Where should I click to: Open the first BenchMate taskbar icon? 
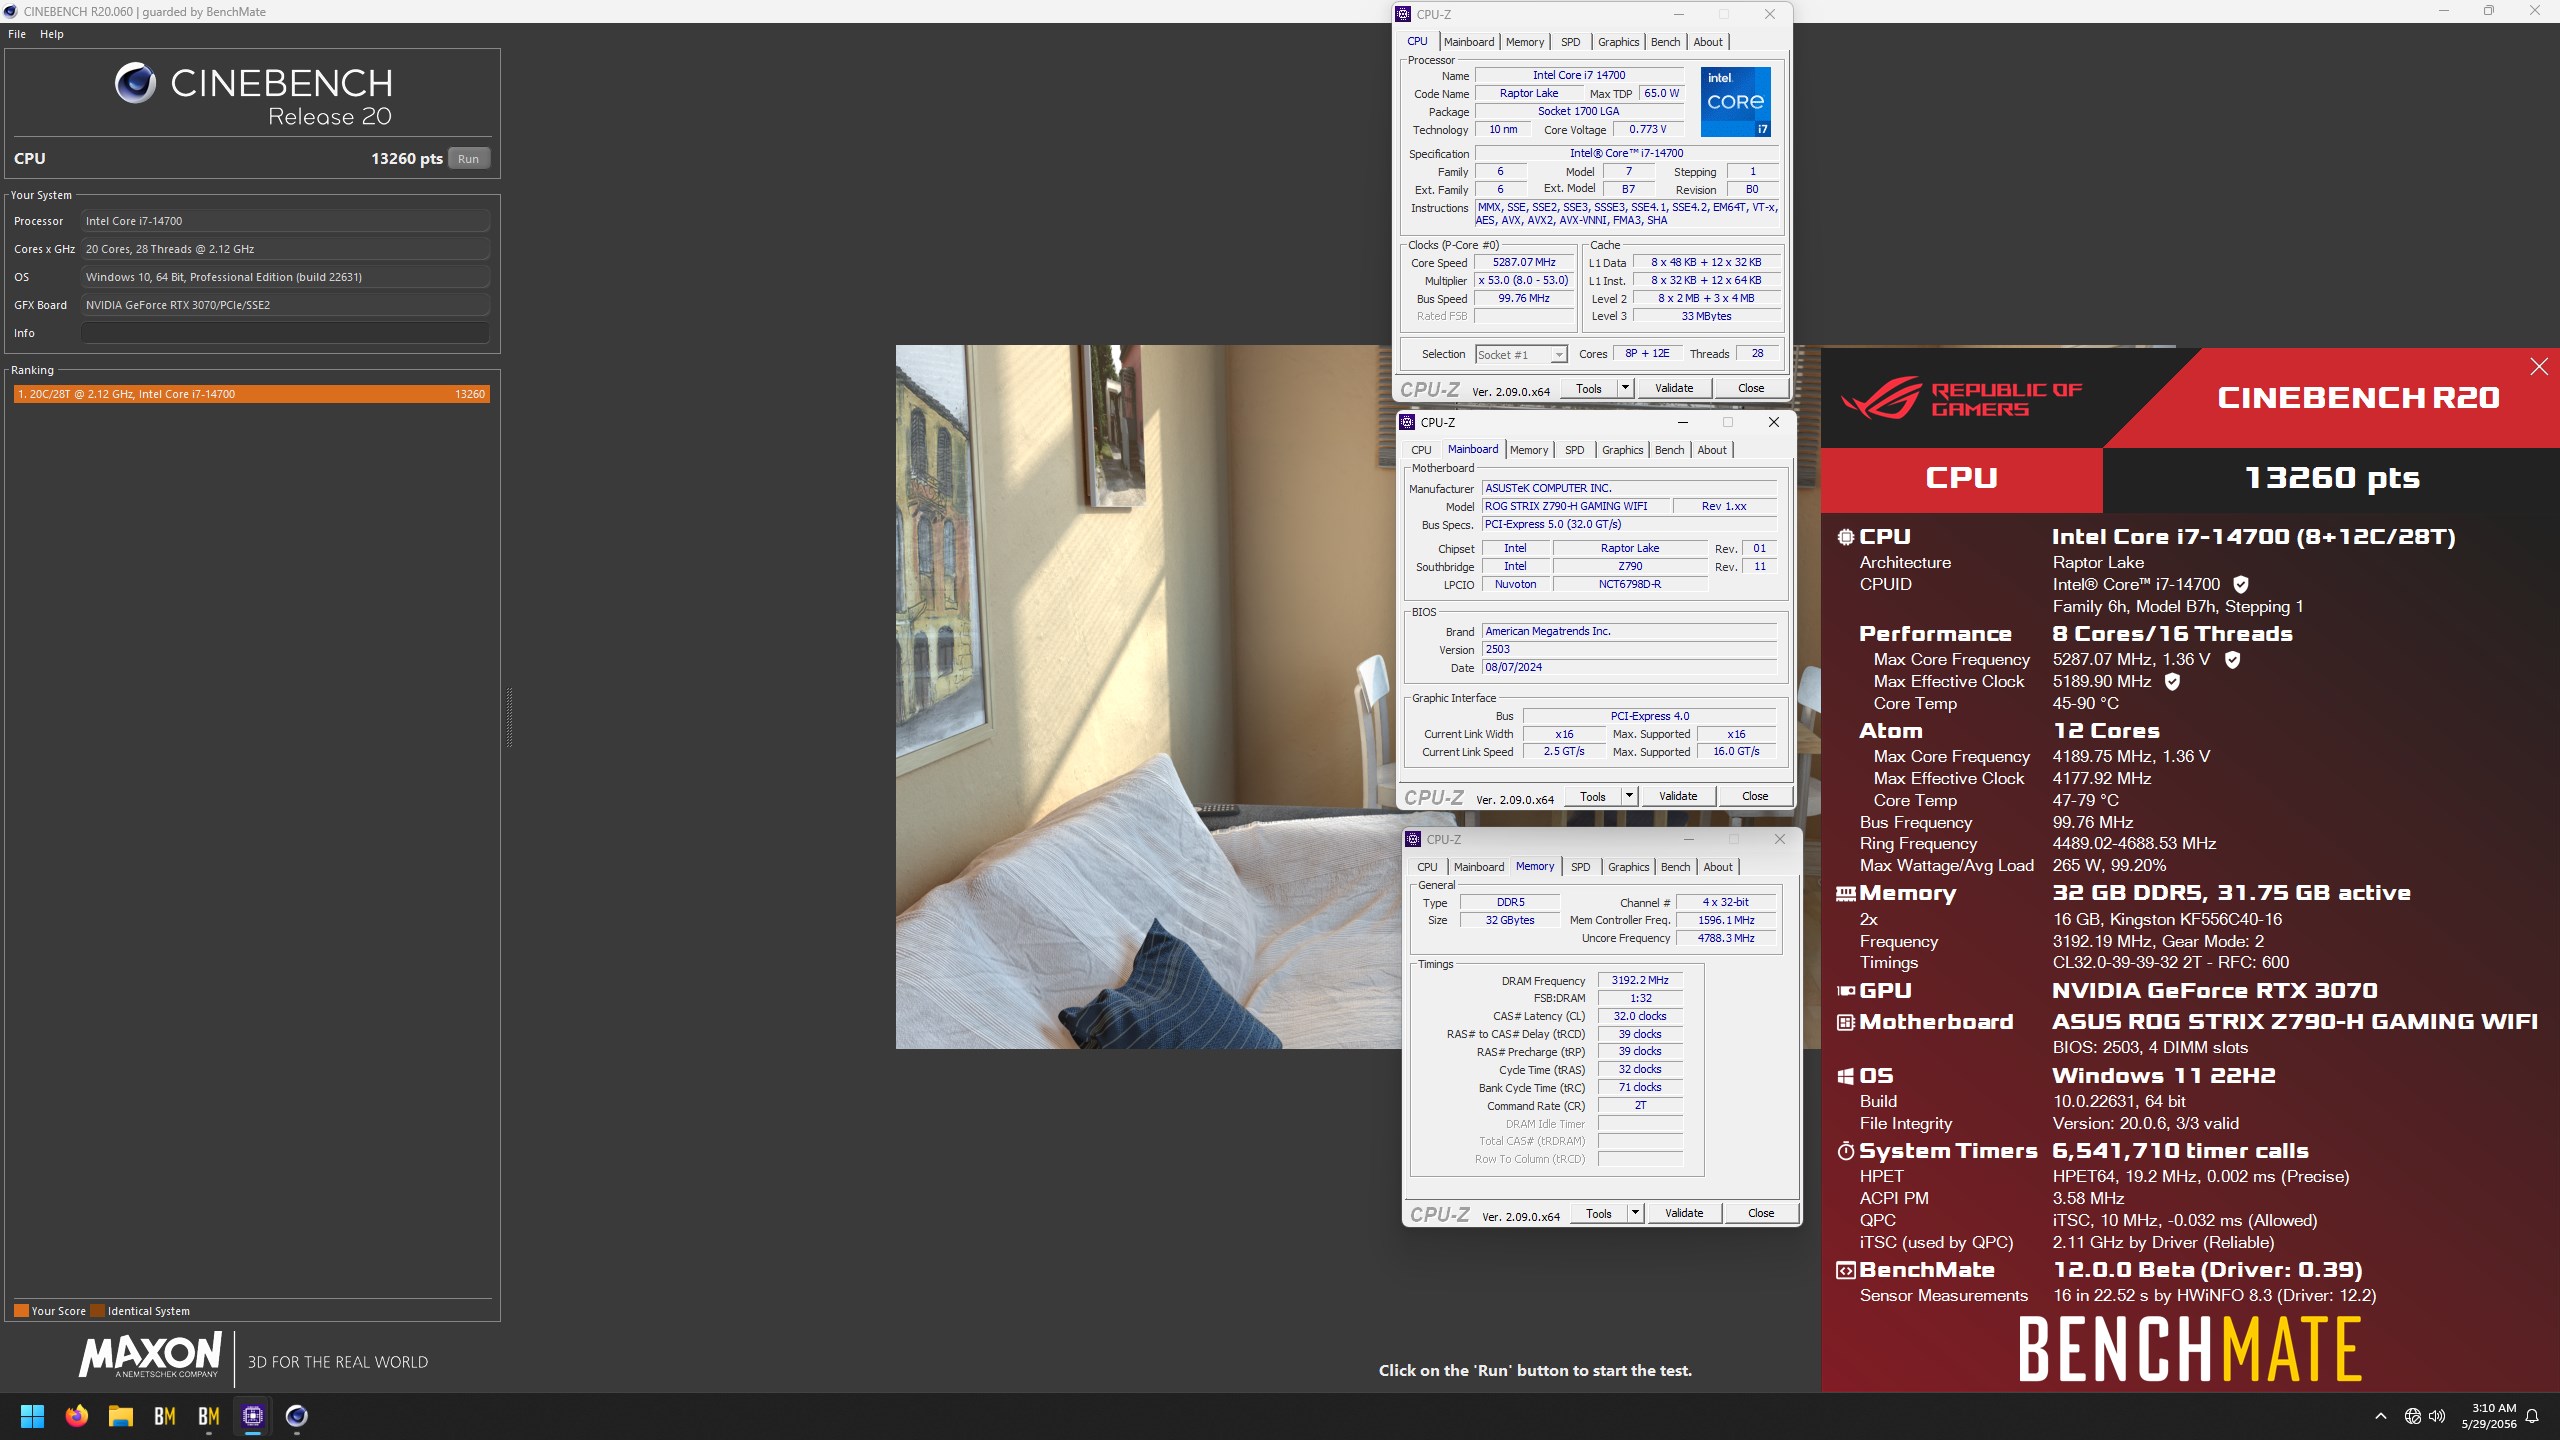[165, 1416]
